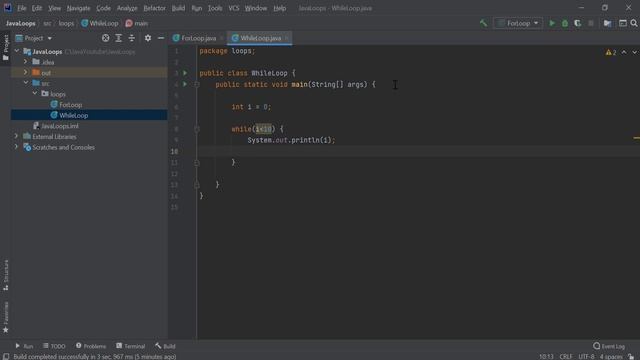This screenshot has width=640, height=360.
Task: Toggle the Project side tab
Action: [x=6, y=48]
